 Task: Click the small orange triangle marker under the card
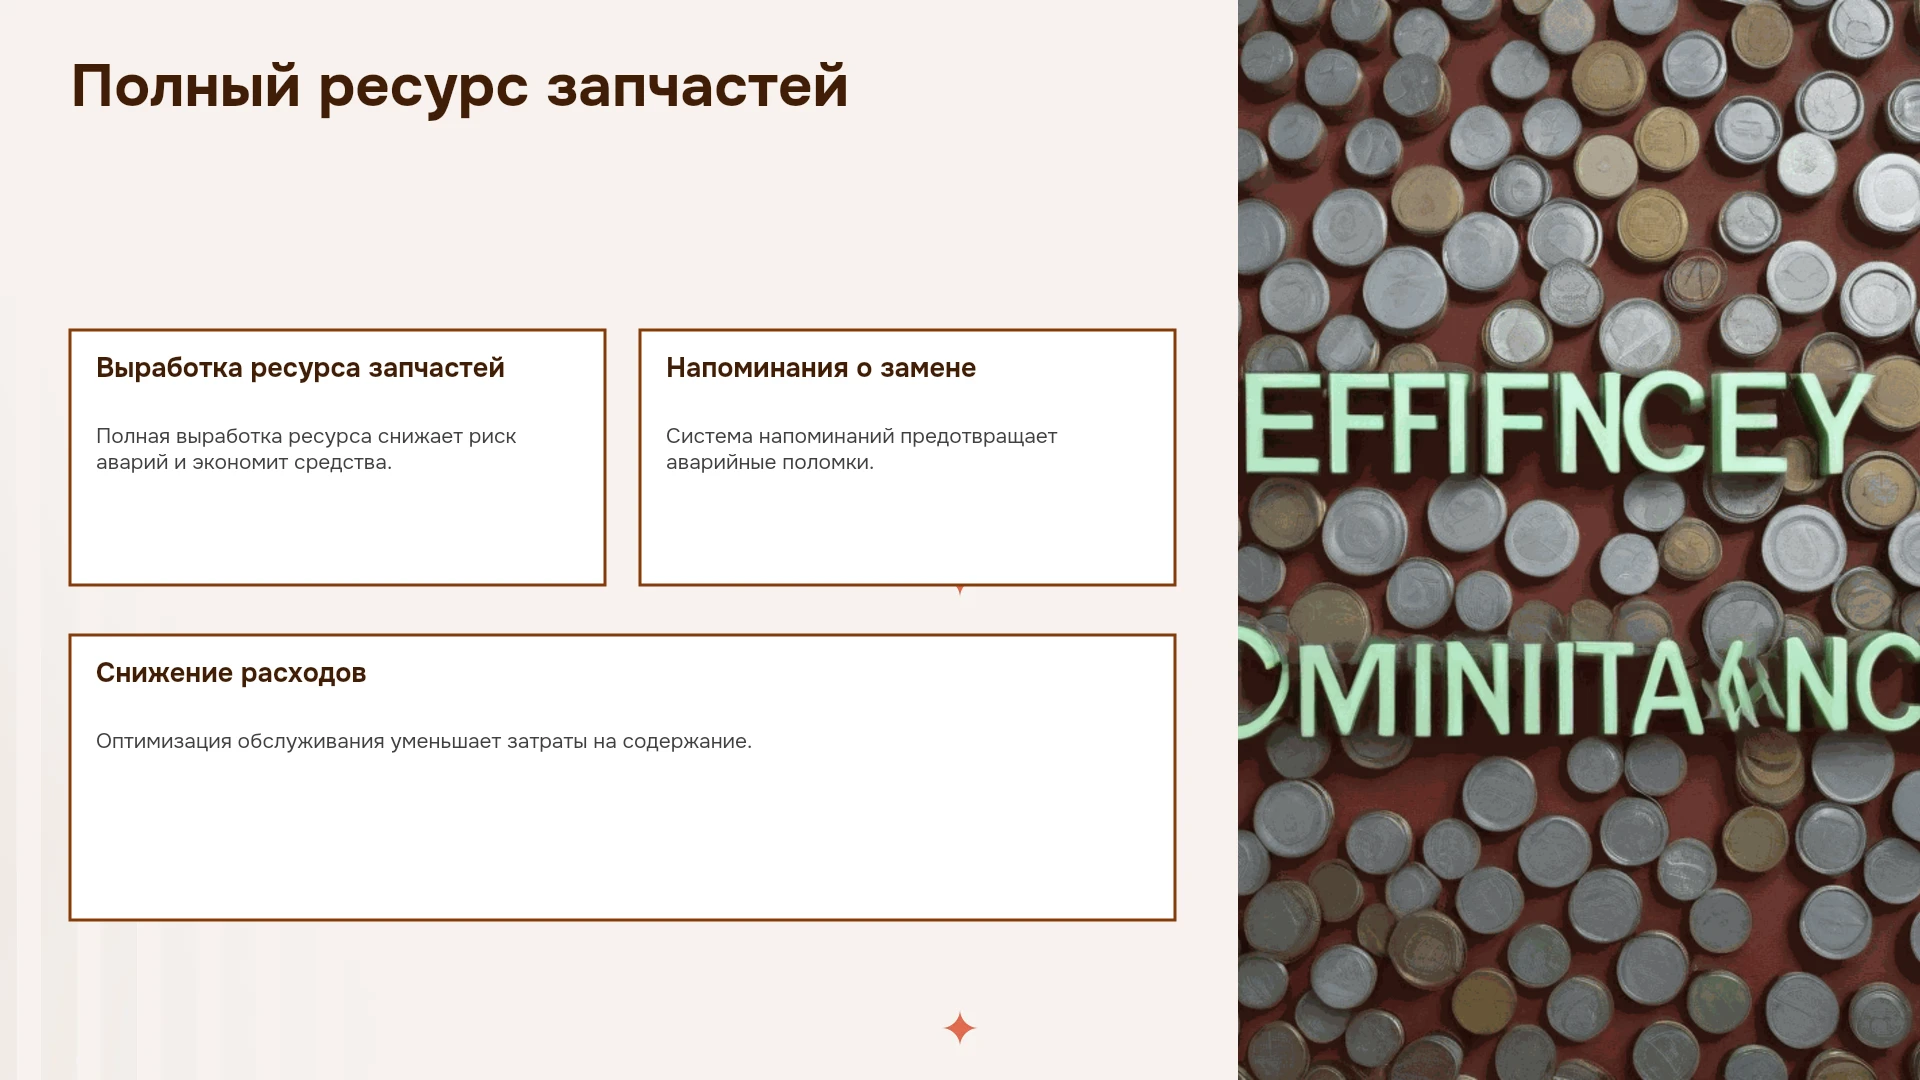coord(960,590)
